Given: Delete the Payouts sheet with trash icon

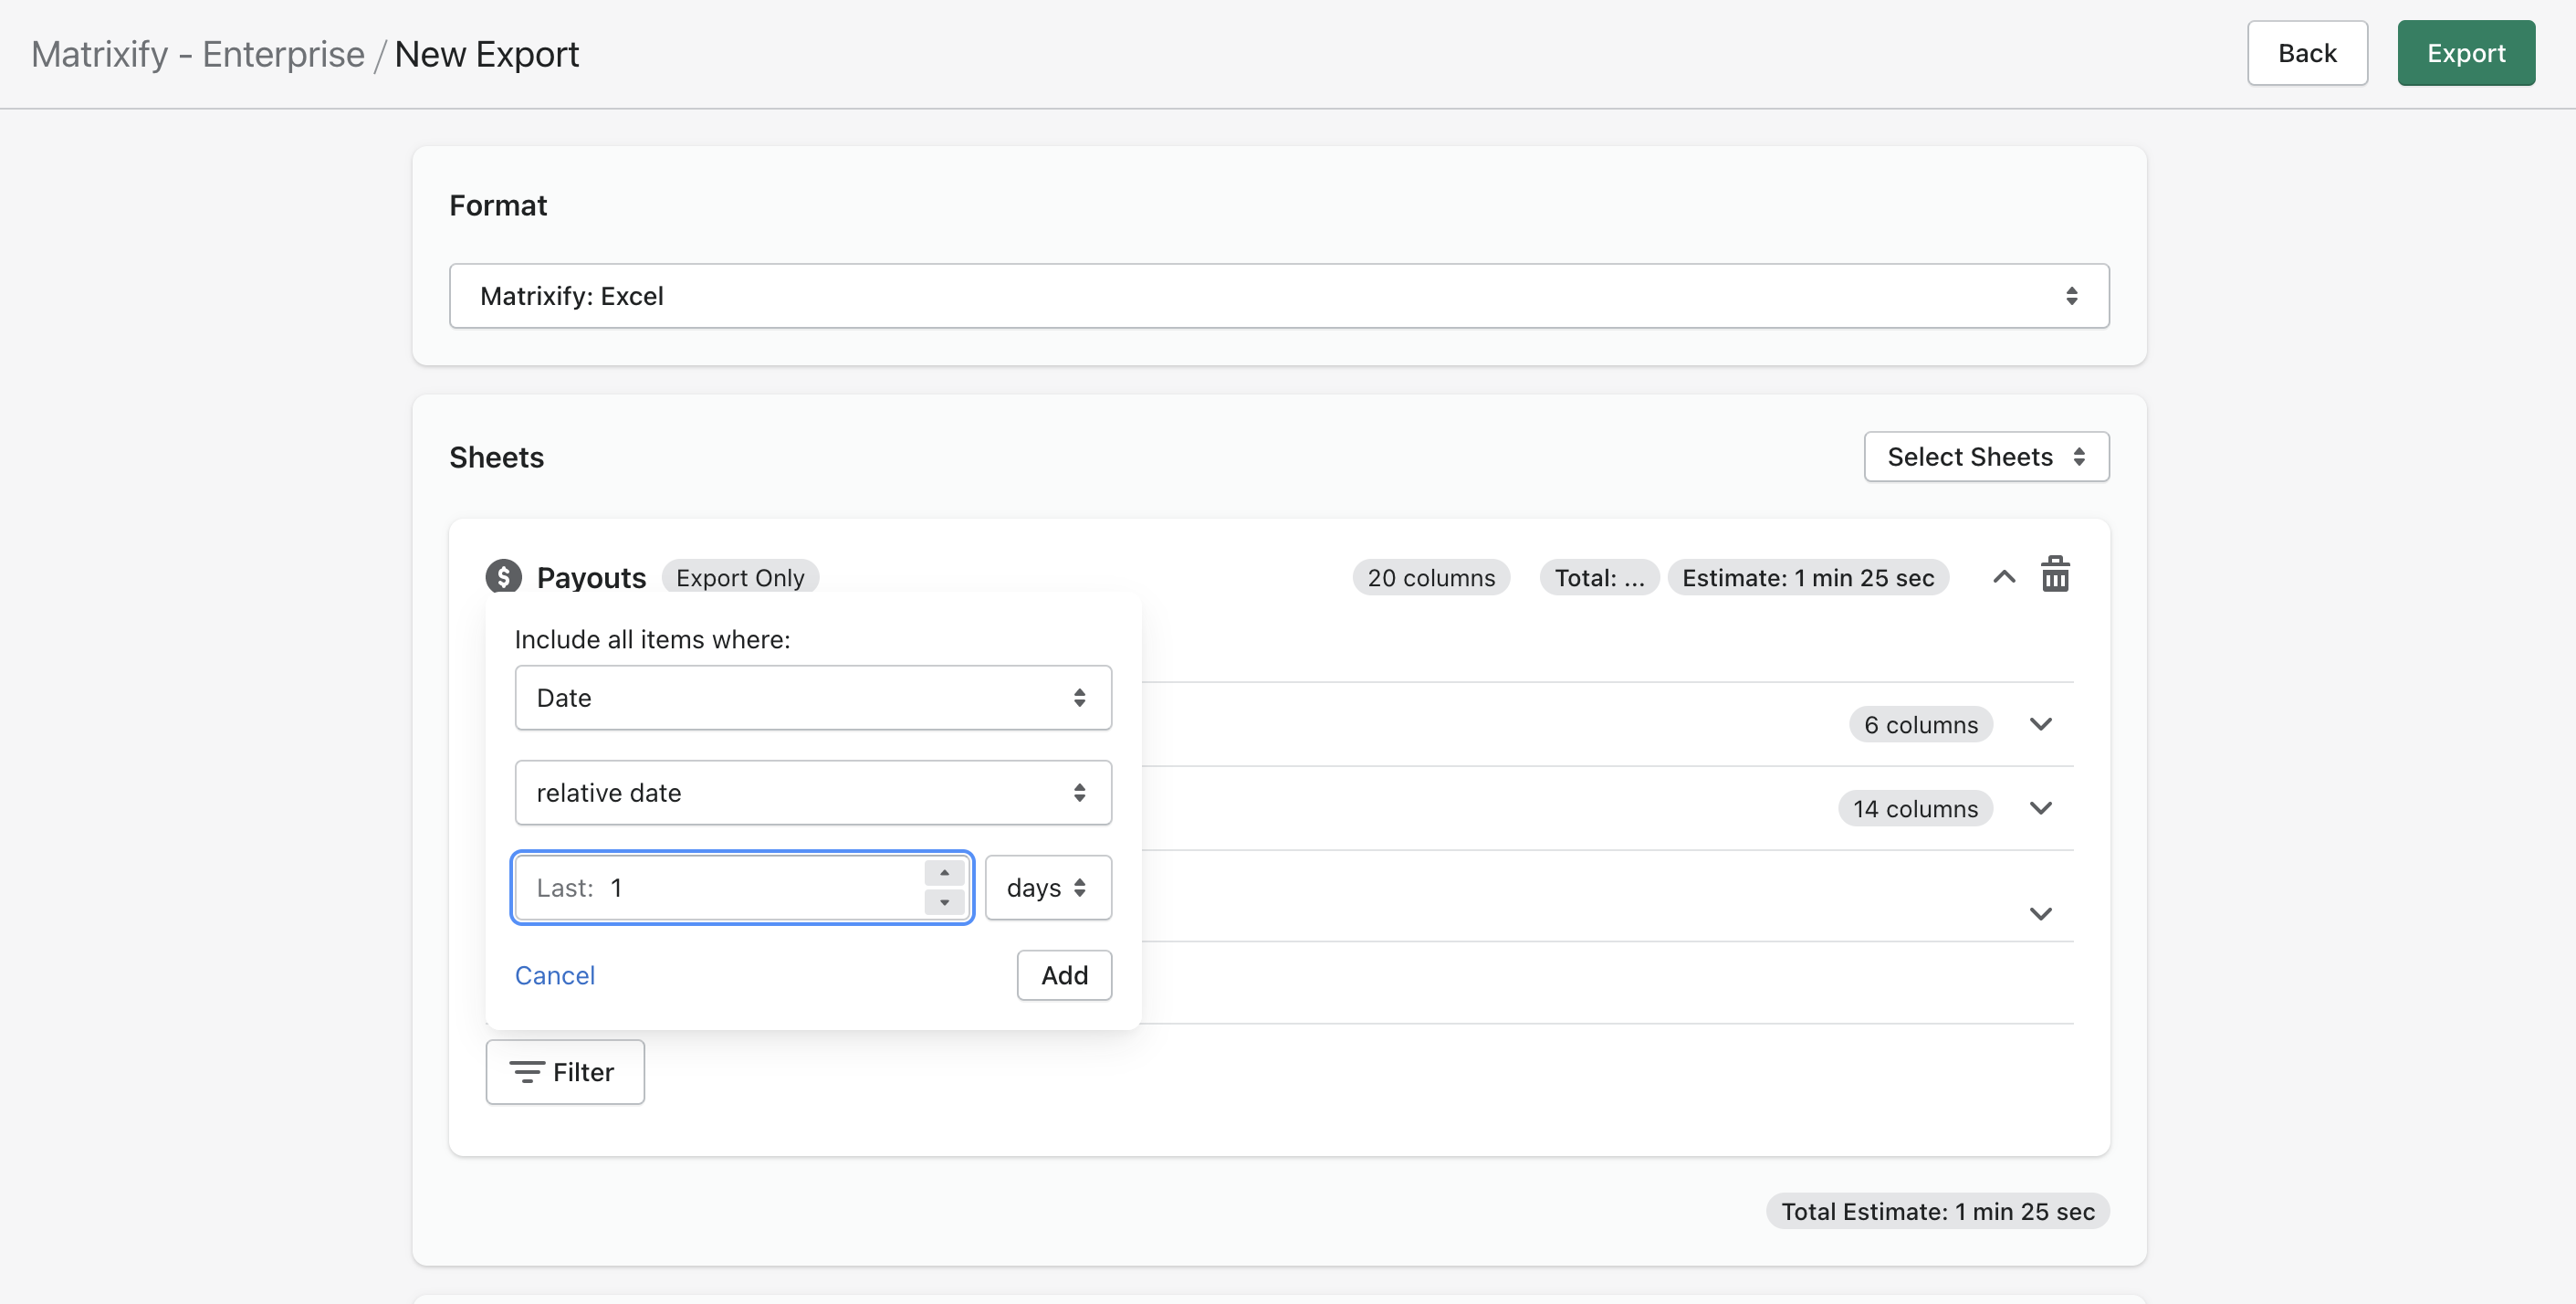Looking at the screenshot, I should click(x=2055, y=576).
